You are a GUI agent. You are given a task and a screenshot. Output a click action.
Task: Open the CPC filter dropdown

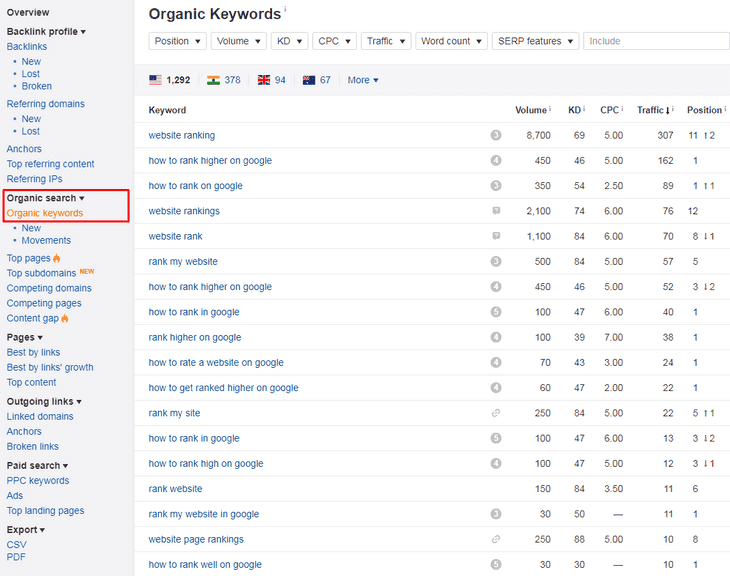334,41
